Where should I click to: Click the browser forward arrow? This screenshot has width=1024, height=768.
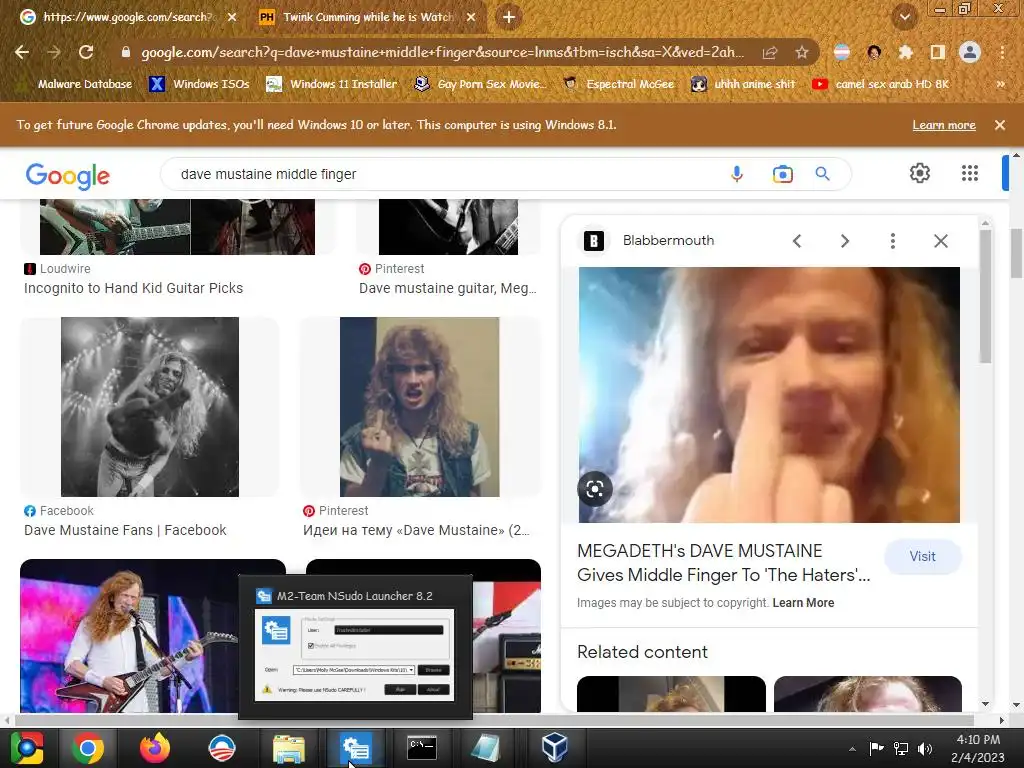pyautogui.click(x=54, y=52)
